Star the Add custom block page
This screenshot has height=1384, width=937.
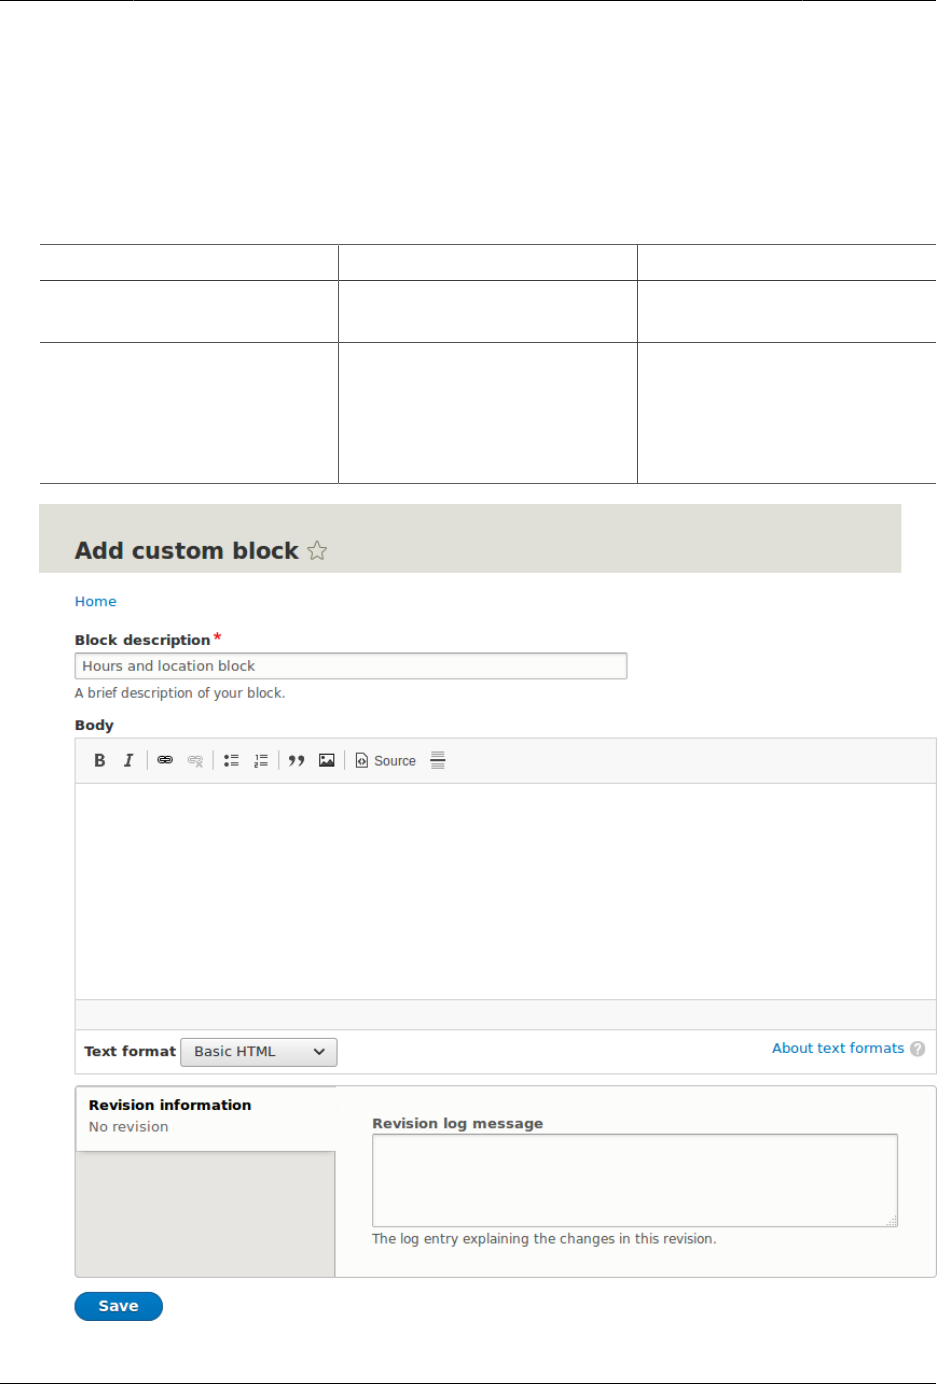(317, 551)
